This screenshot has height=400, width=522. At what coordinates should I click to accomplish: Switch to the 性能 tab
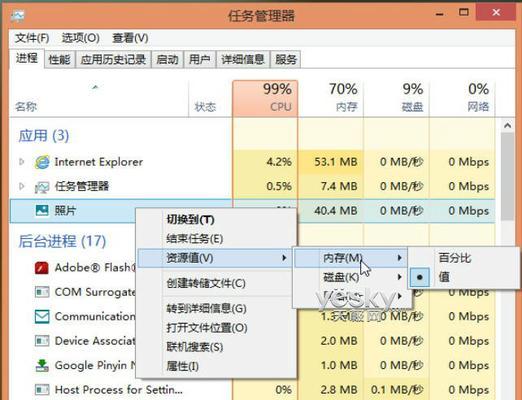tap(59, 60)
